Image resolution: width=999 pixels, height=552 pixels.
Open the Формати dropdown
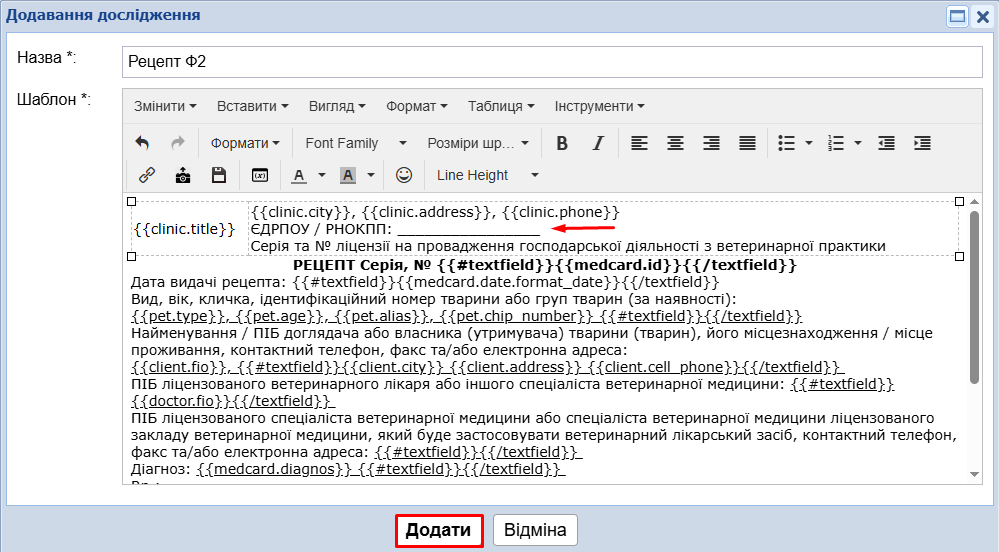[x=245, y=143]
